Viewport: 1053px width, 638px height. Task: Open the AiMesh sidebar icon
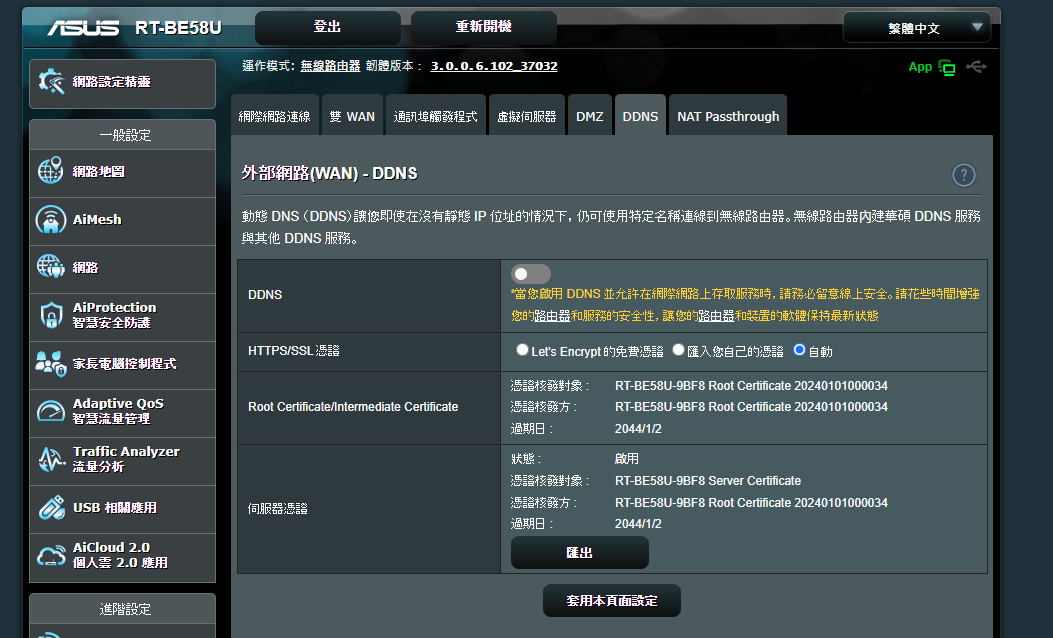pos(50,220)
